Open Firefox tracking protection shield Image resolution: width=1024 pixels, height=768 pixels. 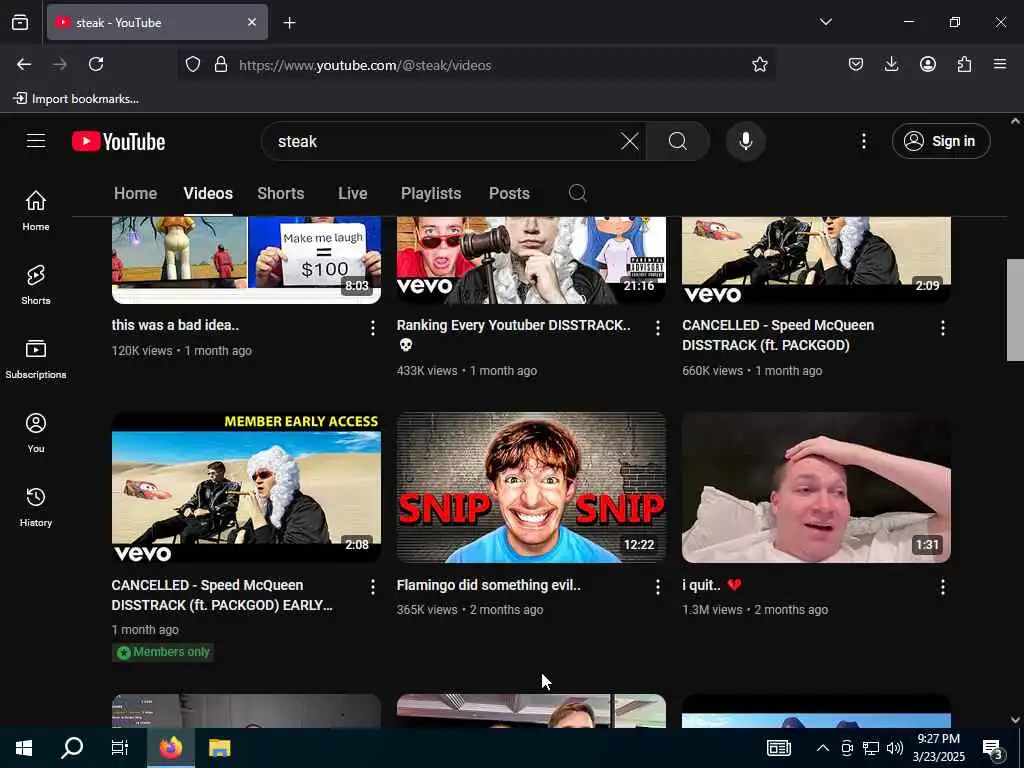pos(193,64)
